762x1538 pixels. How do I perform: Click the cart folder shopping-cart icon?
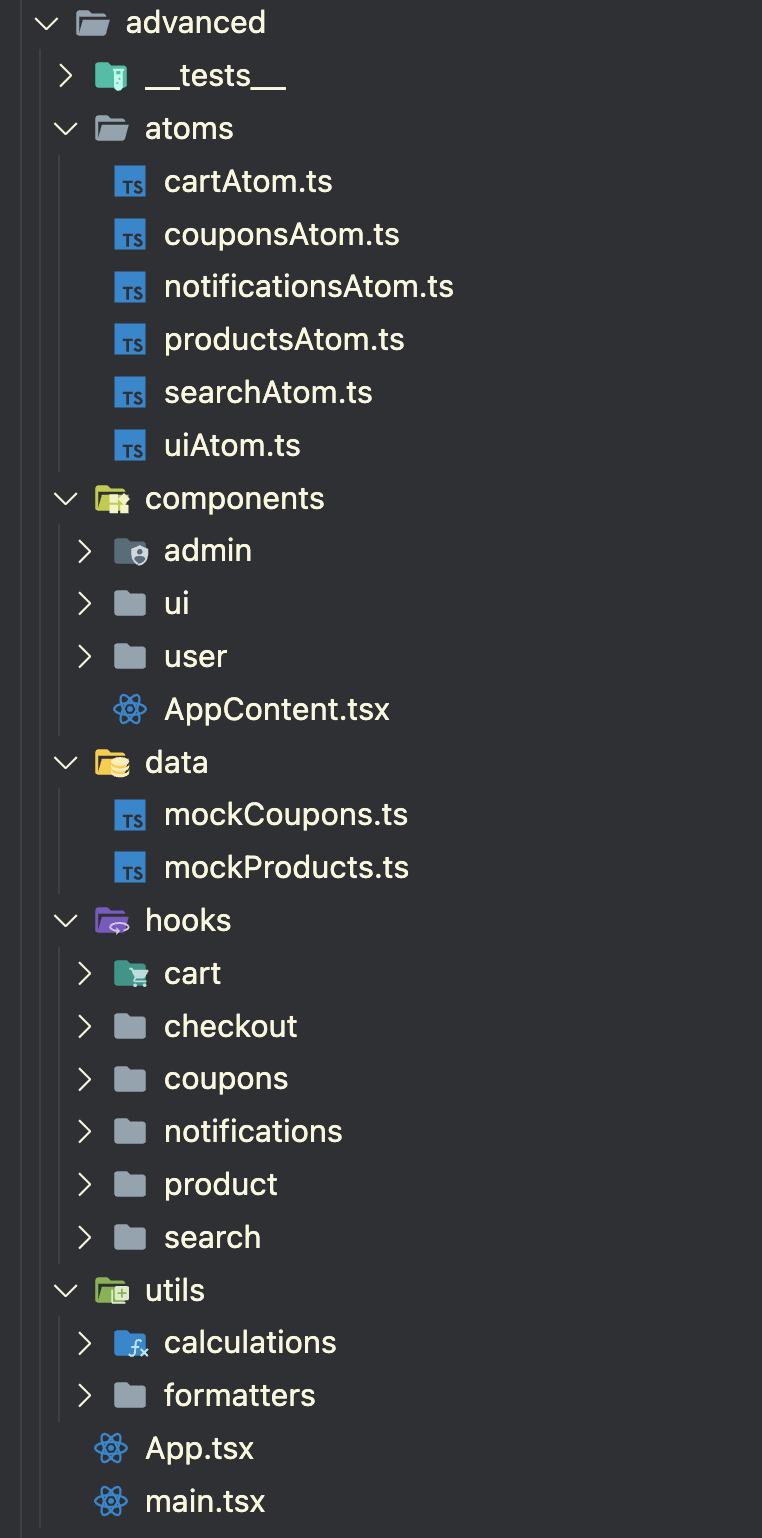131,974
